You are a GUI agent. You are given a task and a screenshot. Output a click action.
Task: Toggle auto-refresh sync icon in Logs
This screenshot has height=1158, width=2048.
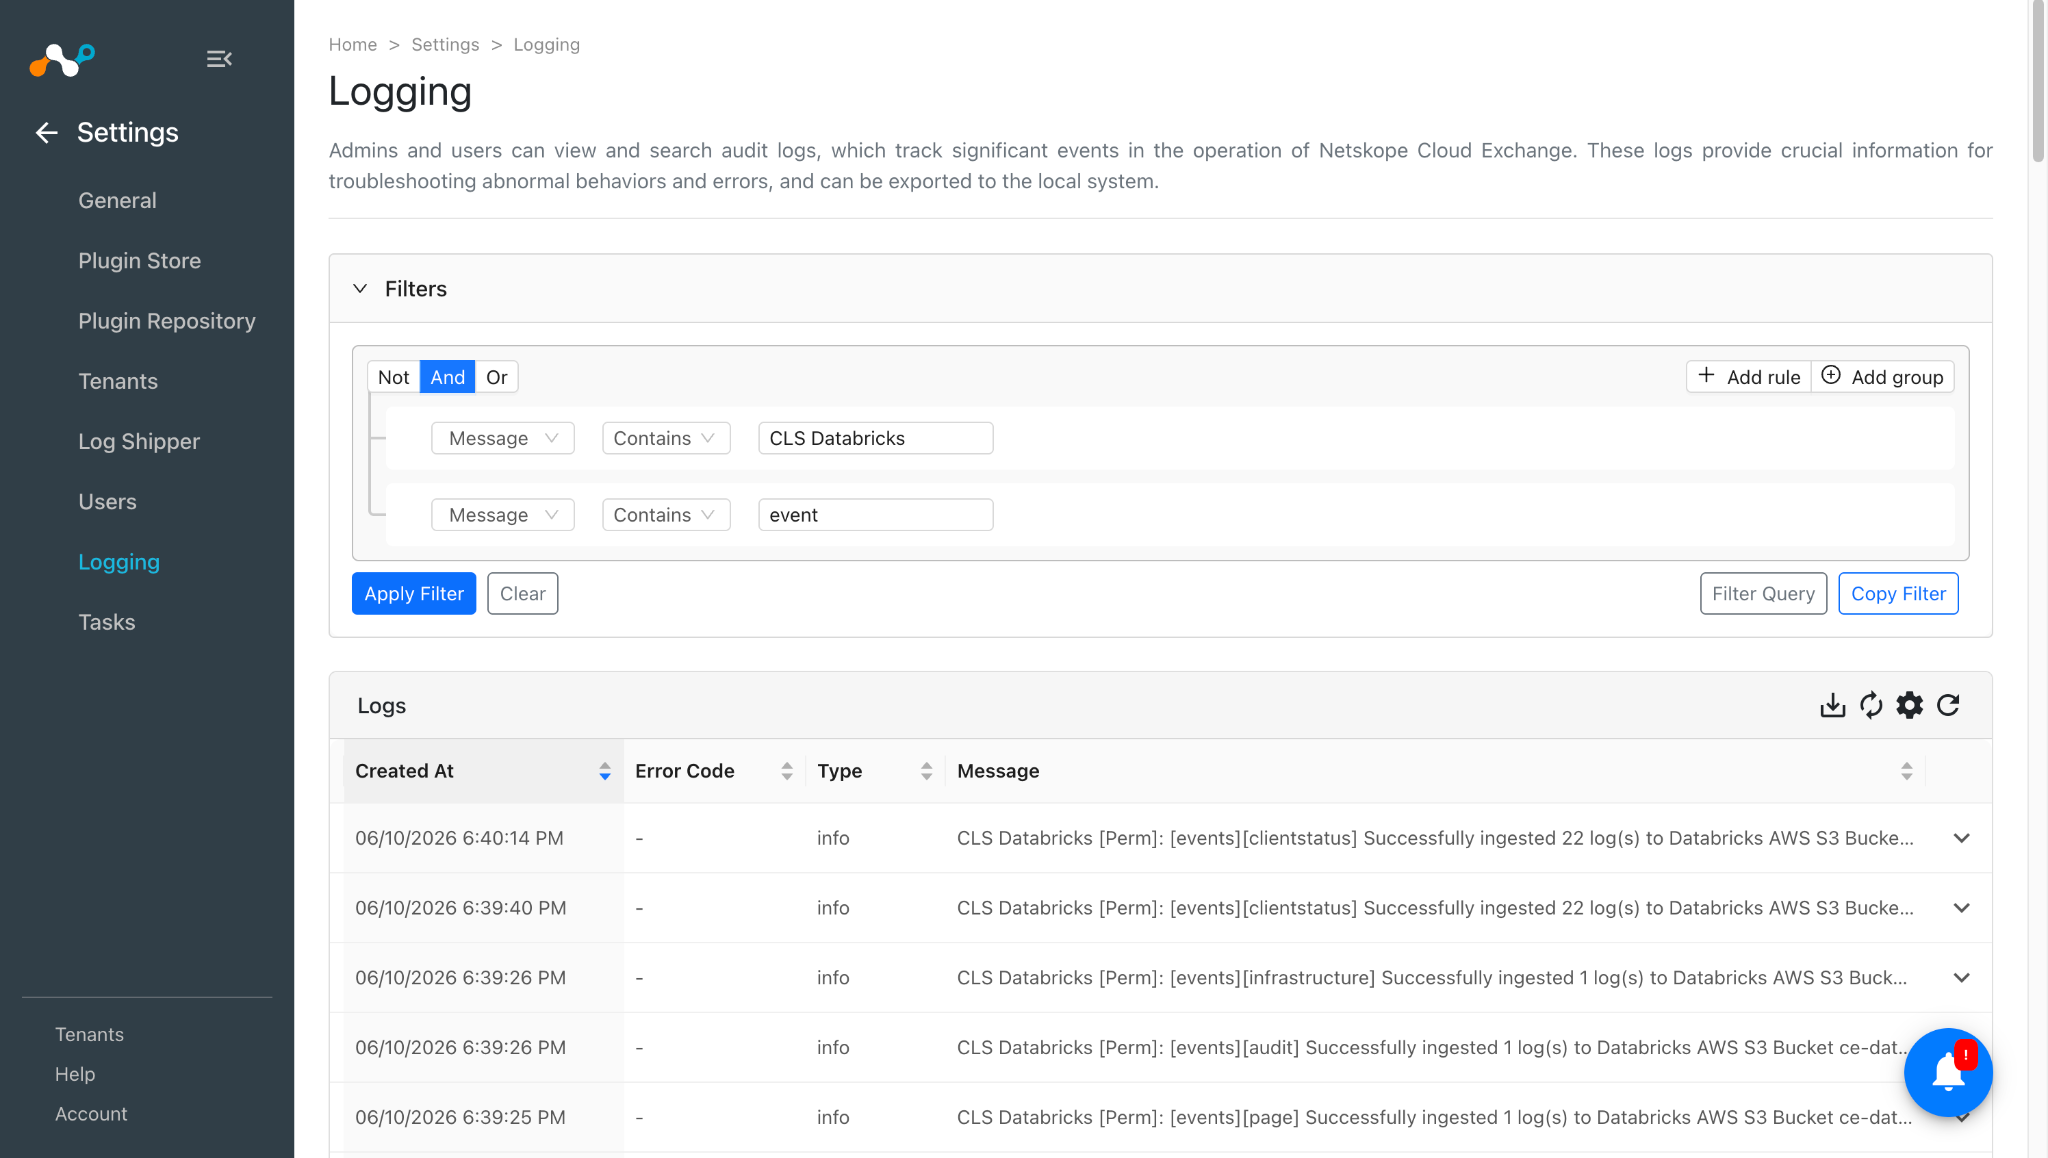(1871, 706)
